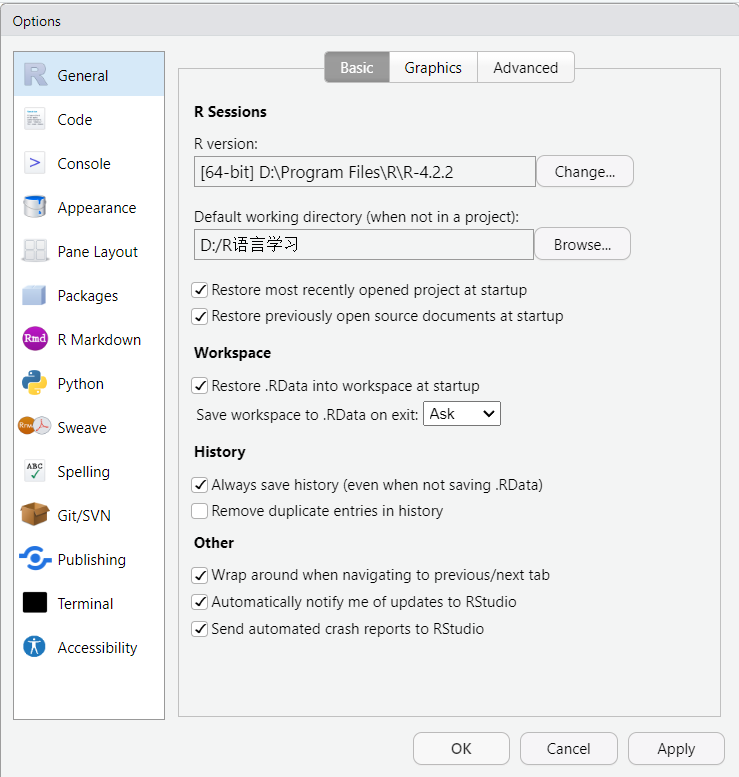This screenshot has height=777, width=739.
Task: Disable Automatically notify me of updates
Action: pos(200,602)
